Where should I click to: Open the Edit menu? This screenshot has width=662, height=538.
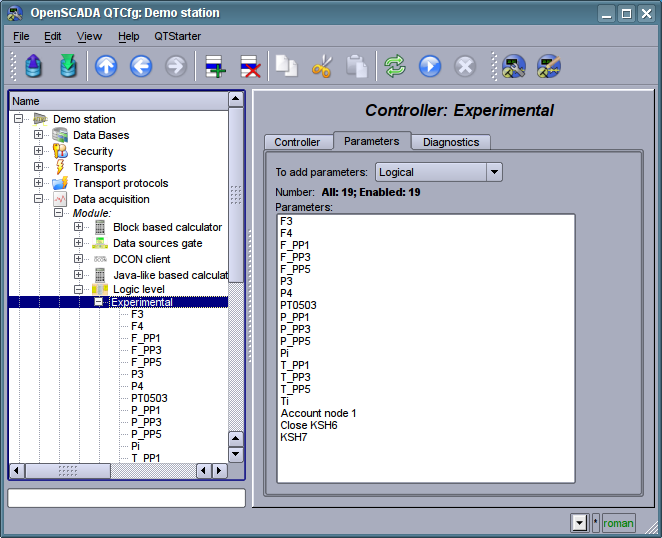(53, 36)
